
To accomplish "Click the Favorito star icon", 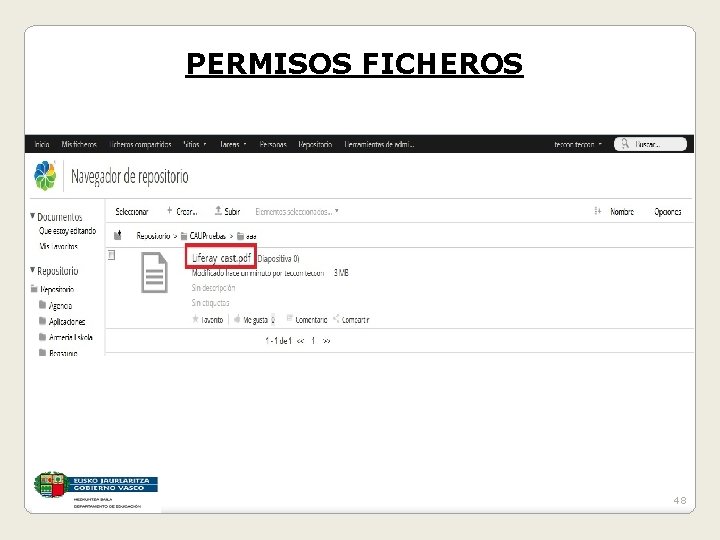I will 195,319.
